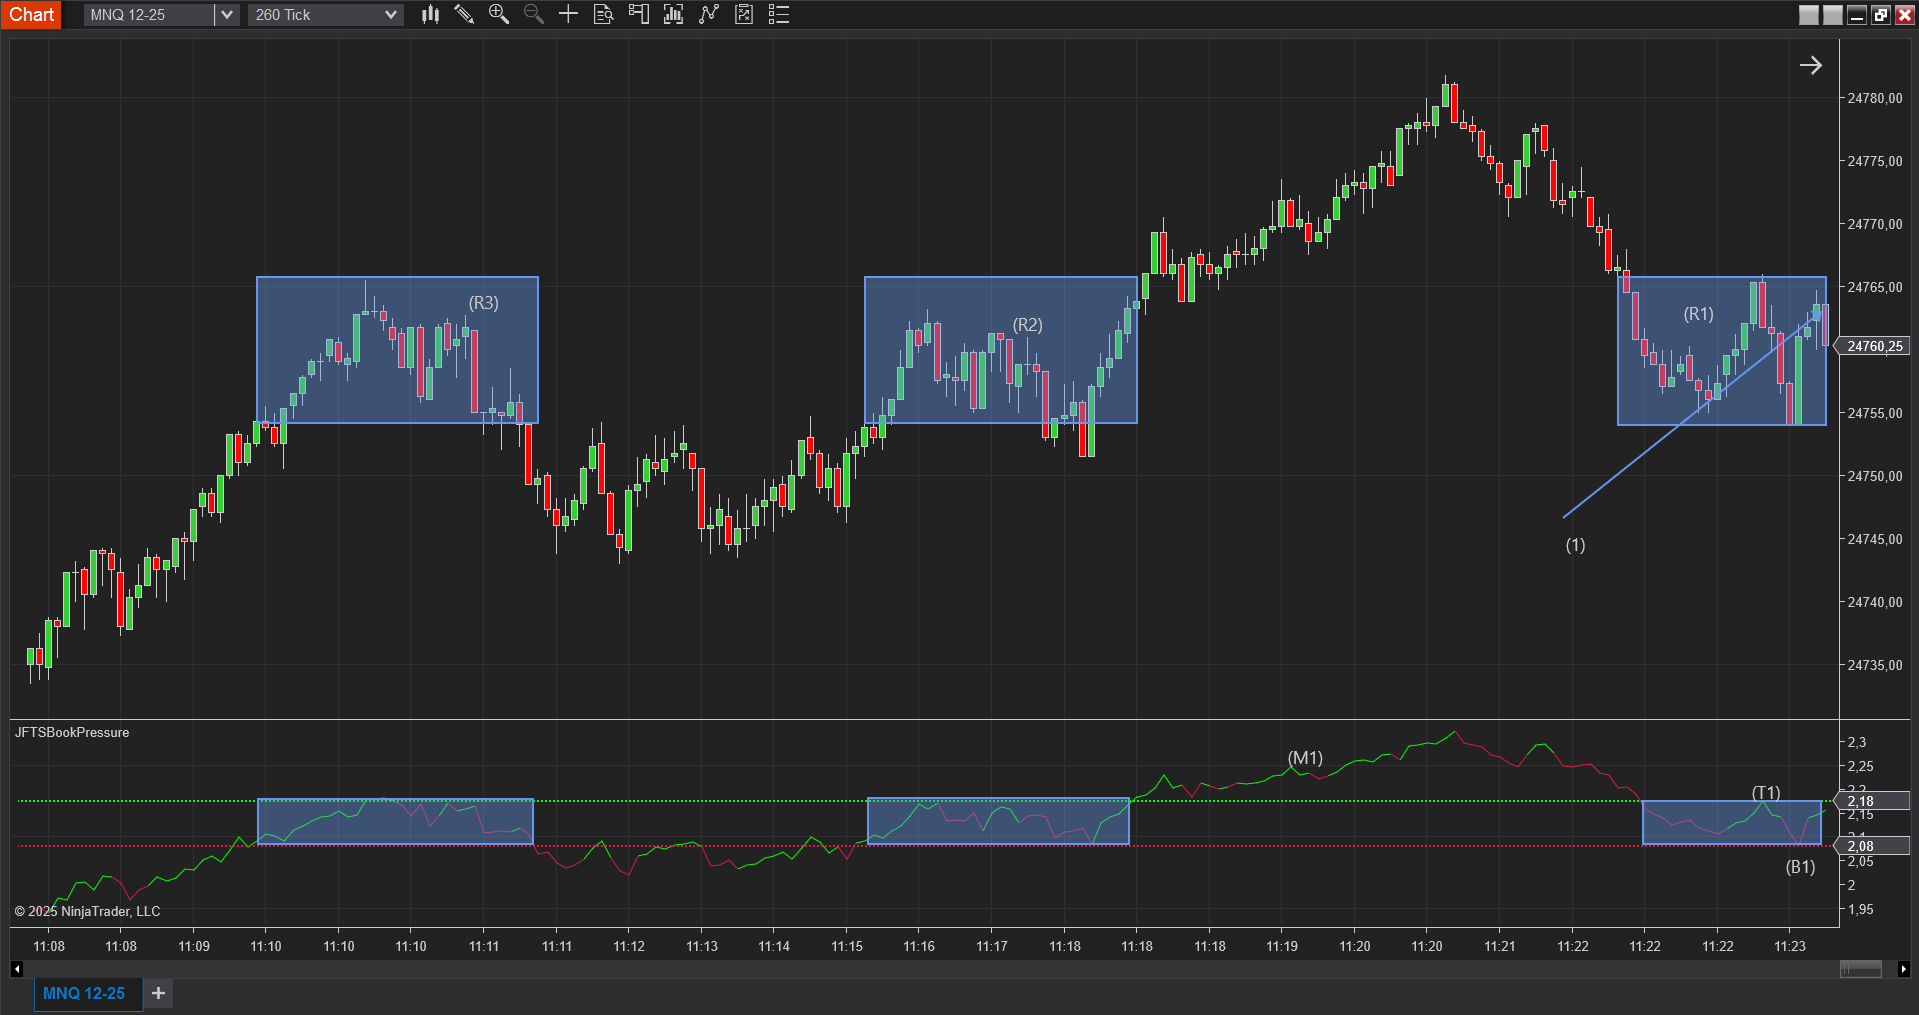Open the Chart Trader icon
Image resolution: width=1919 pixels, height=1015 pixels.
coord(638,14)
